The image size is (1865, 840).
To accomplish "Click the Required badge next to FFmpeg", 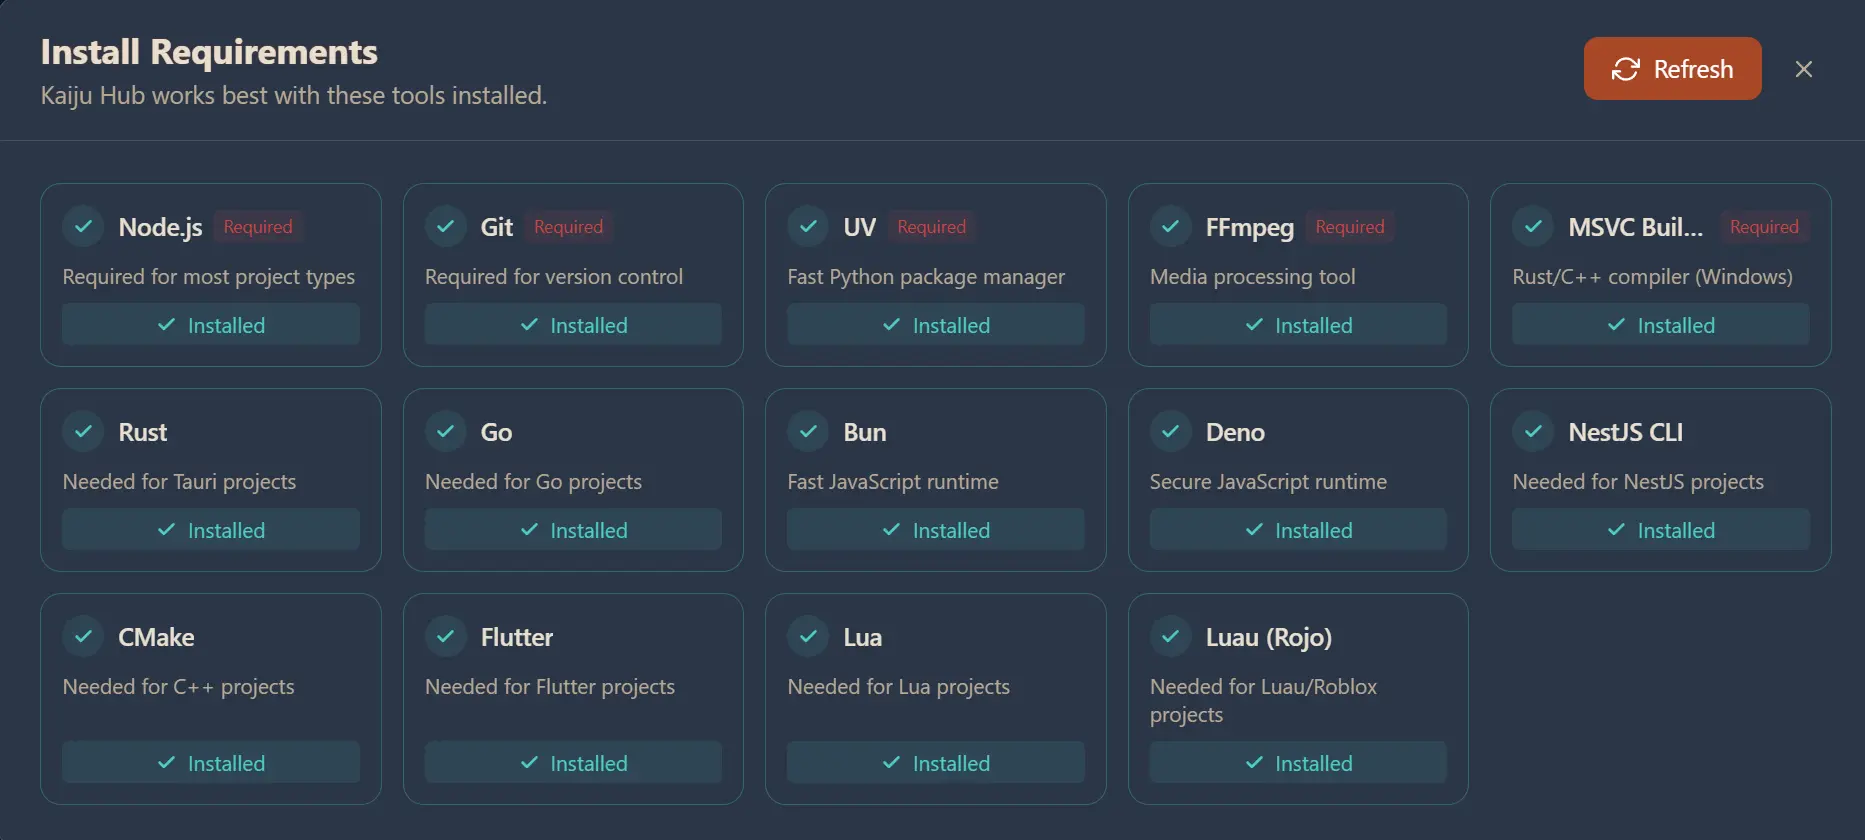I will (1350, 227).
